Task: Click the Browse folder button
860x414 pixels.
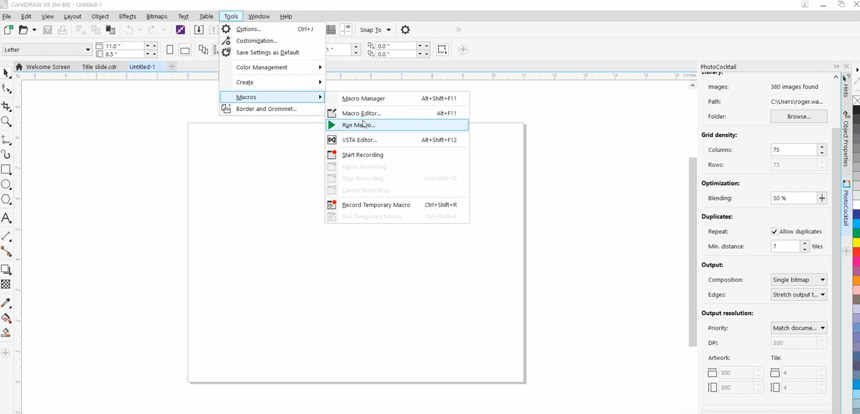Action: [799, 116]
